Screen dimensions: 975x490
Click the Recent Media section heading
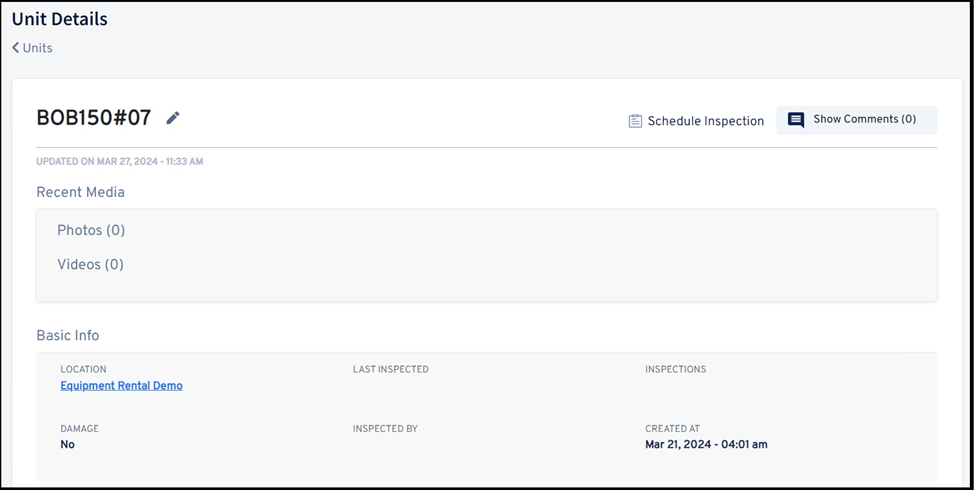[x=80, y=192]
